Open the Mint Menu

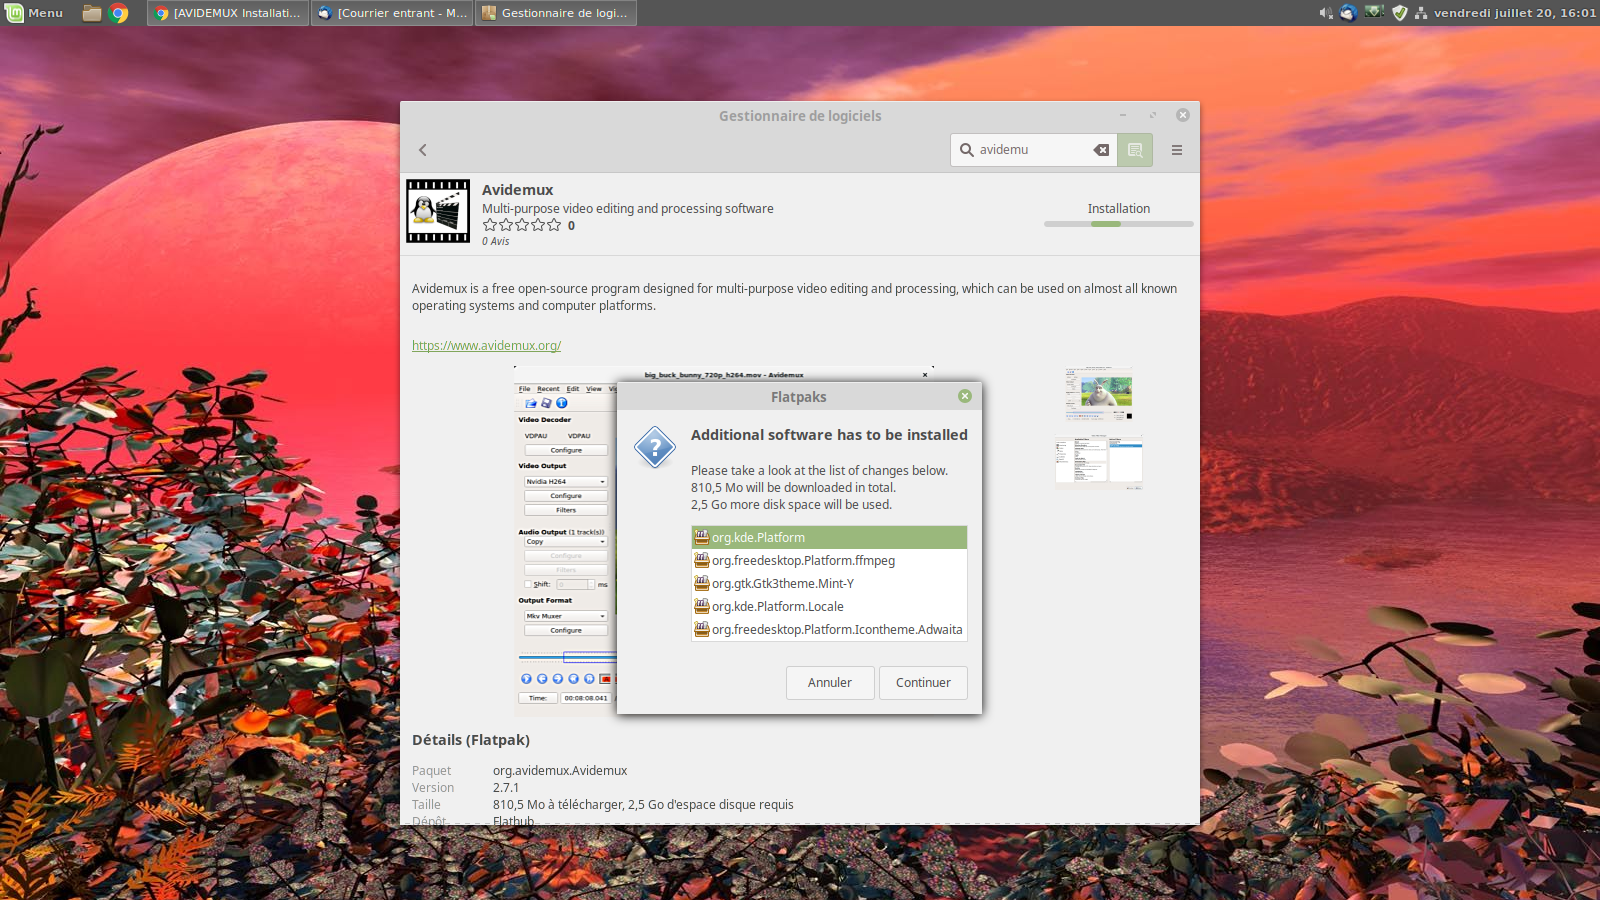[35, 13]
